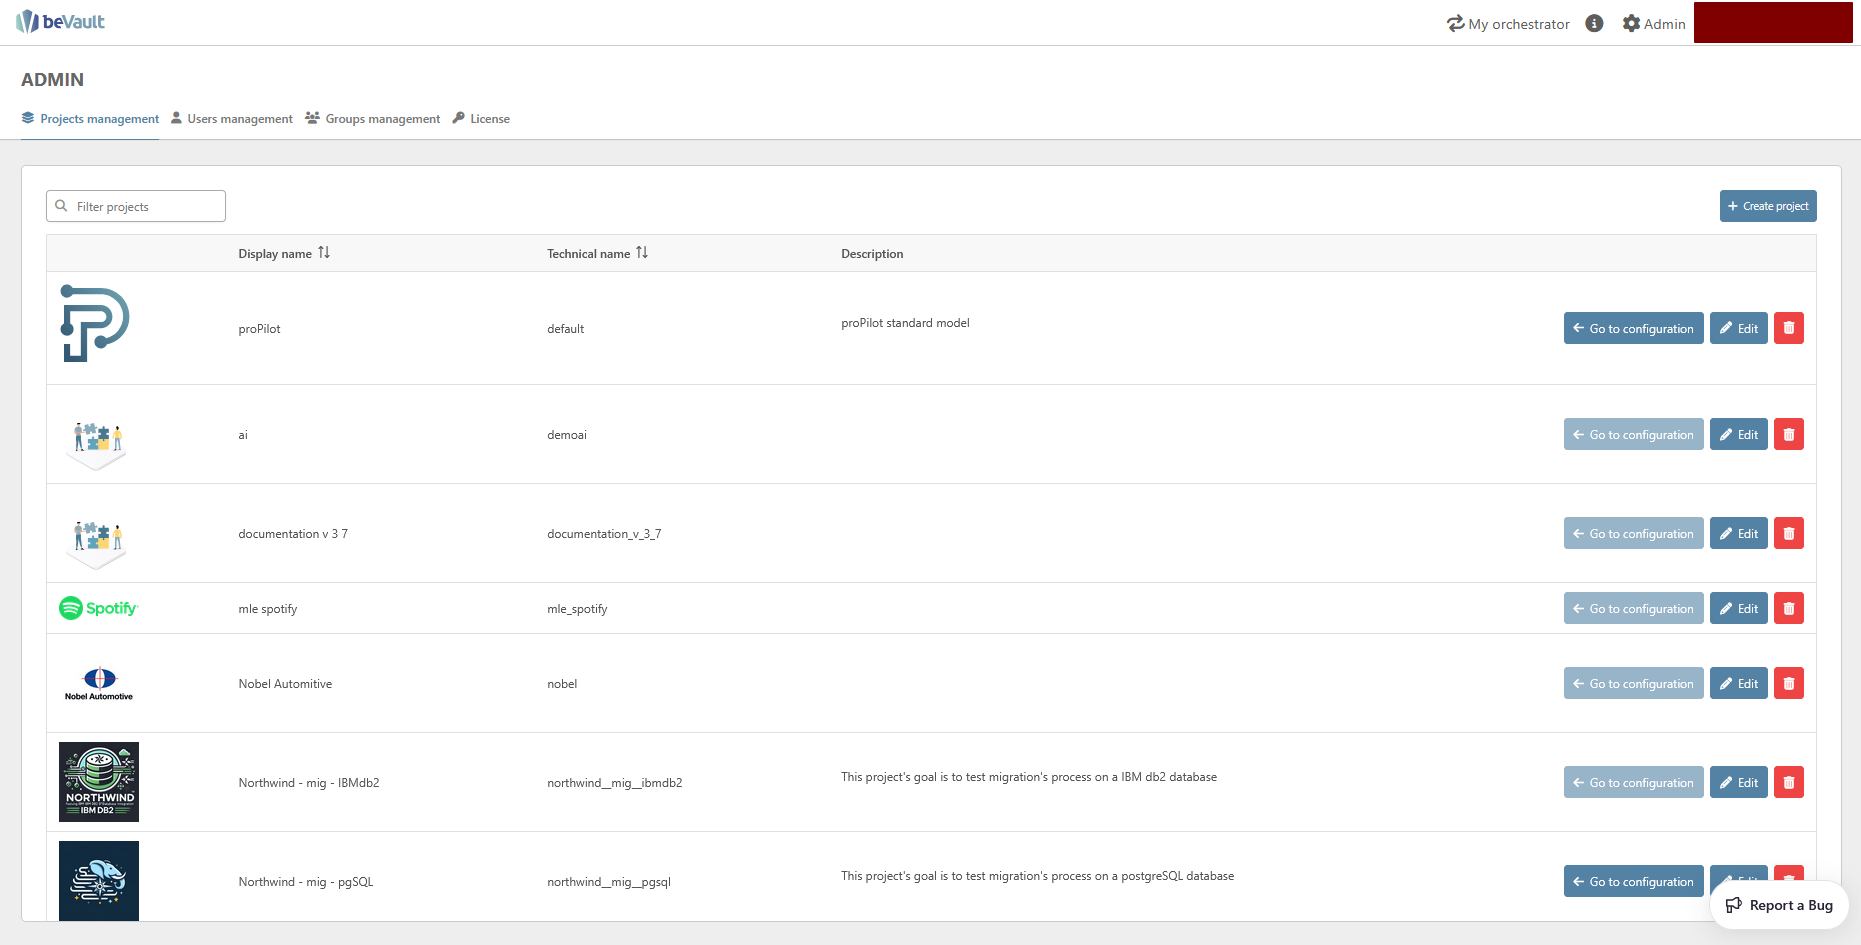
Task: Delete Northwind - mig - IBMdb2 project
Action: pos(1788,782)
